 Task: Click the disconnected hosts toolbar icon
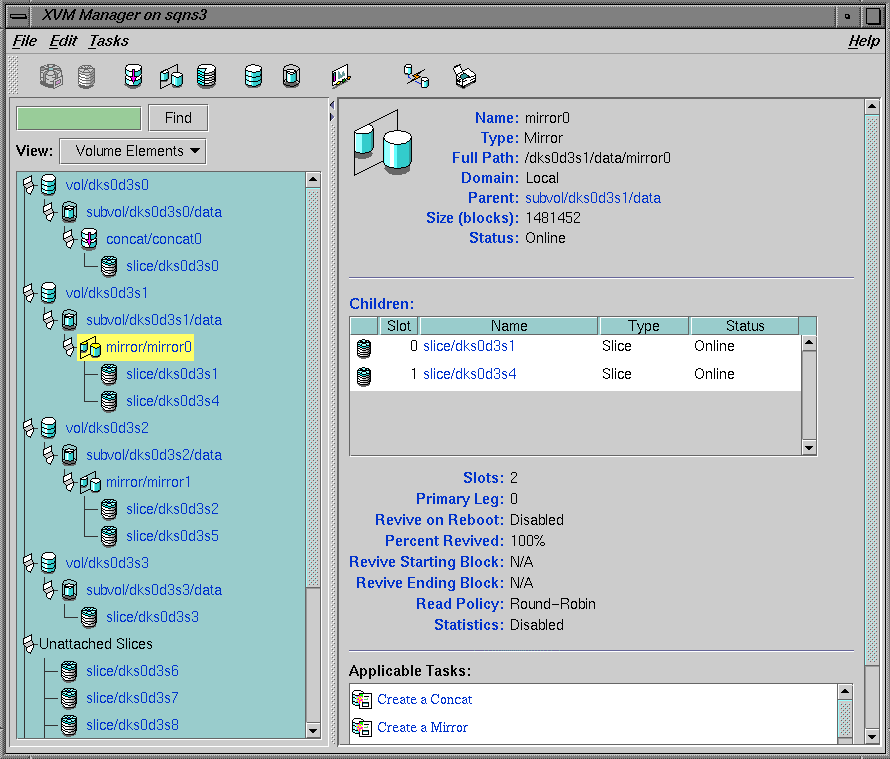click(416, 76)
